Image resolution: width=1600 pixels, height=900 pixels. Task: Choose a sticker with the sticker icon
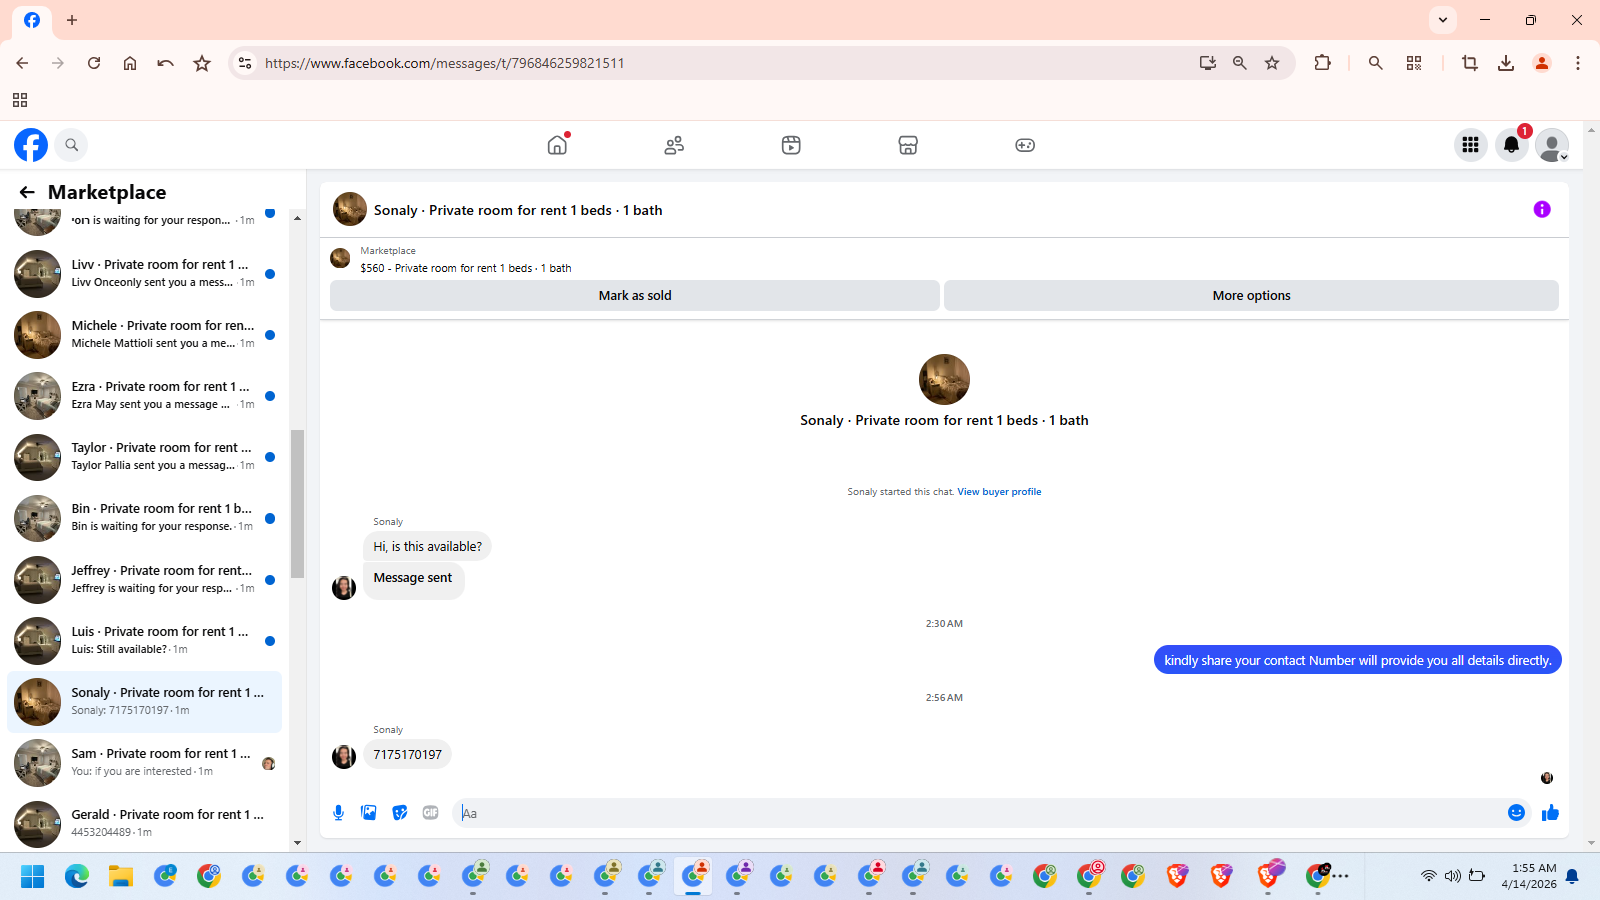[400, 813]
